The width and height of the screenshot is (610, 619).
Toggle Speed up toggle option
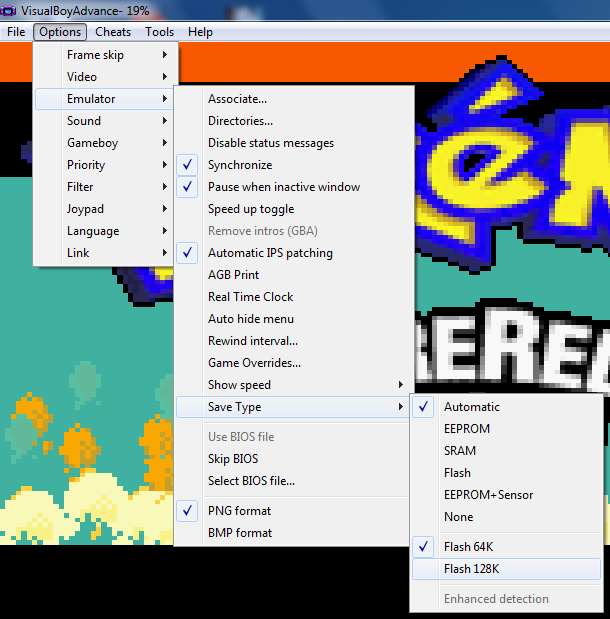click(x=293, y=209)
